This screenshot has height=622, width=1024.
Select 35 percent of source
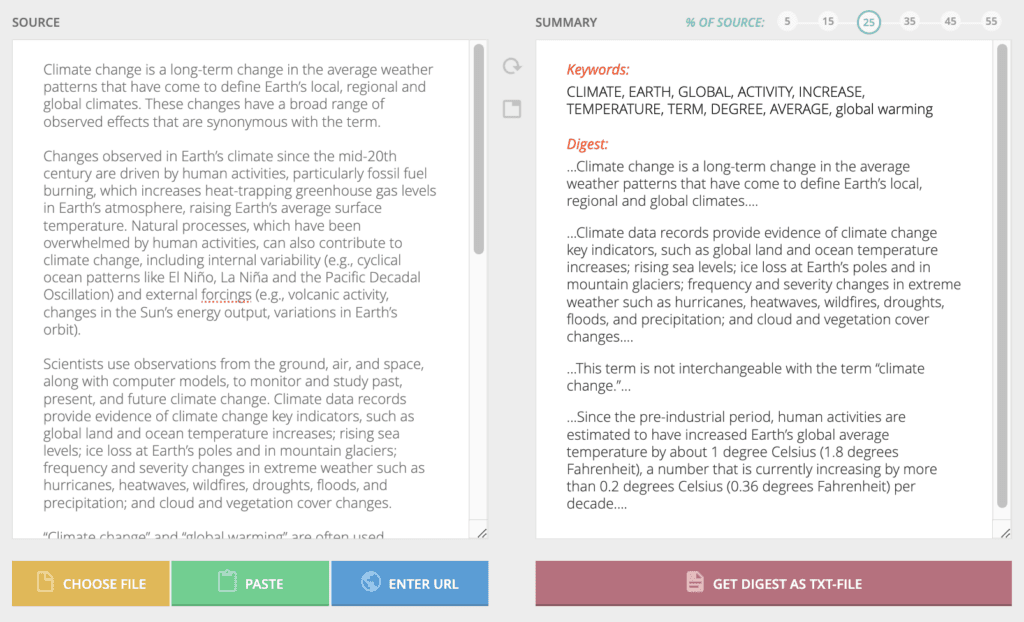coord(909,22)
